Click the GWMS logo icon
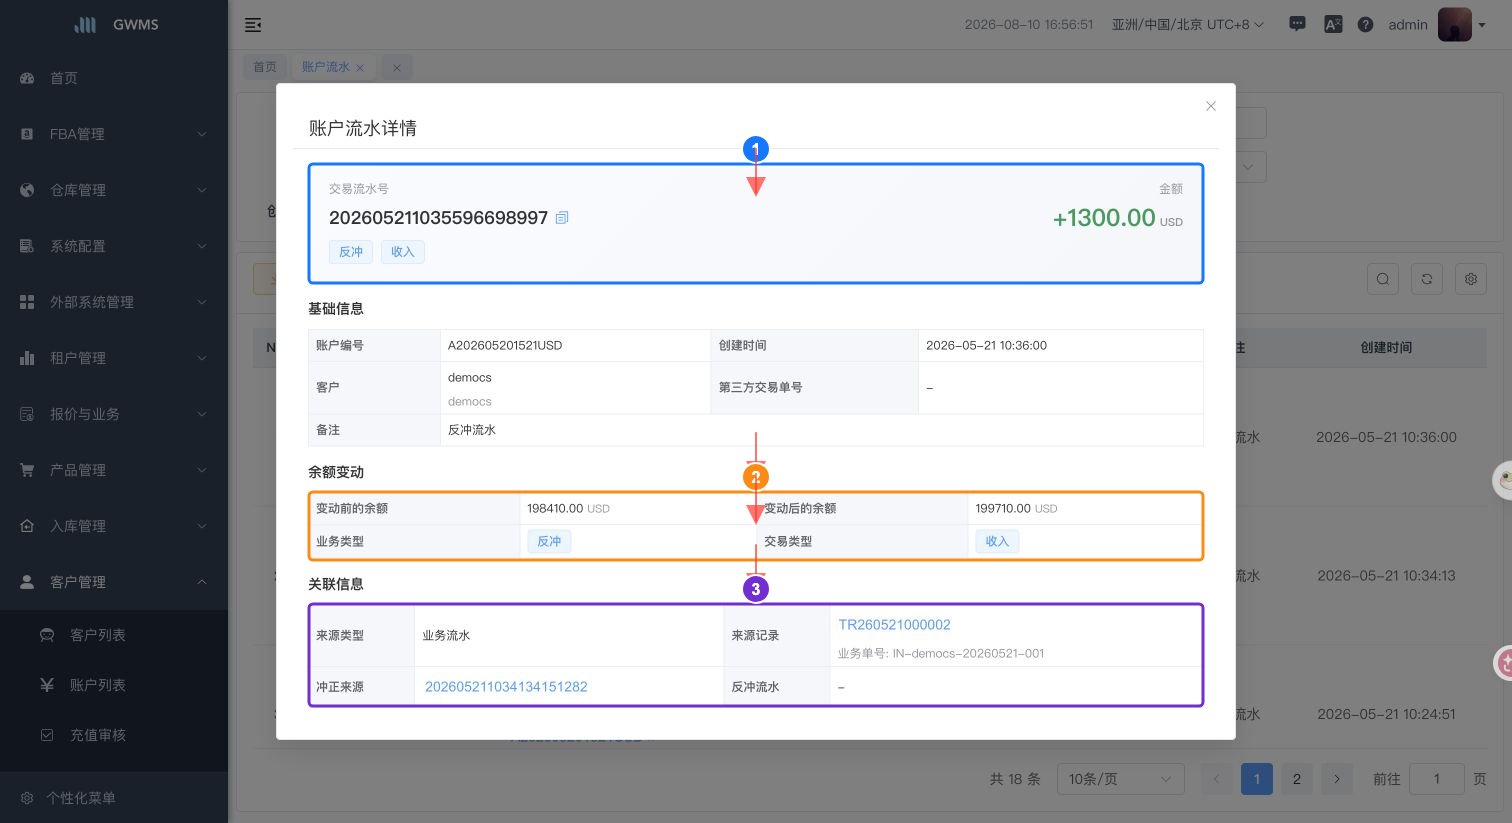Screen dimensions: 1512x823 click(x=86, y=24)
